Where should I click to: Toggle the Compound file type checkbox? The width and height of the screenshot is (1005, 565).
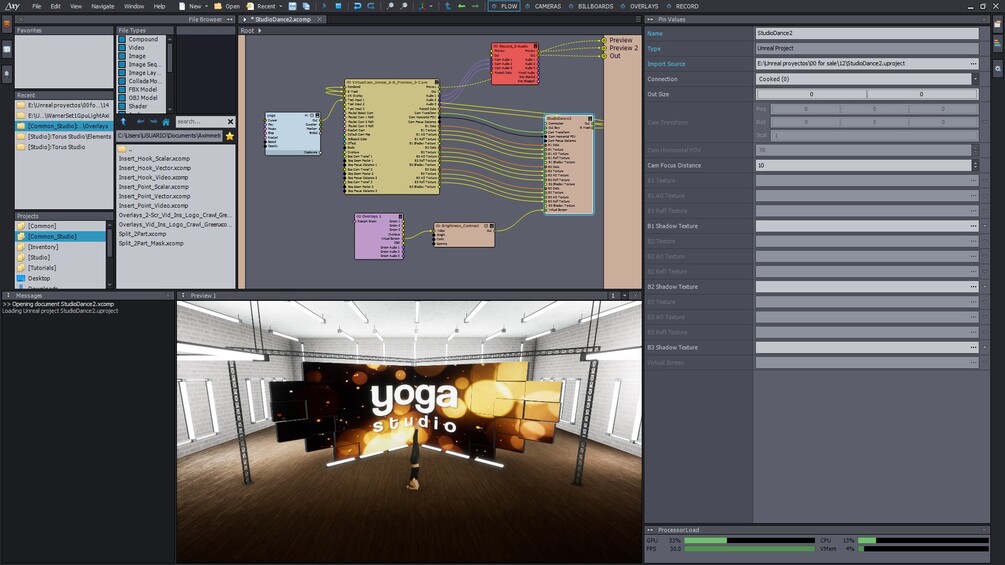point(122,39)
